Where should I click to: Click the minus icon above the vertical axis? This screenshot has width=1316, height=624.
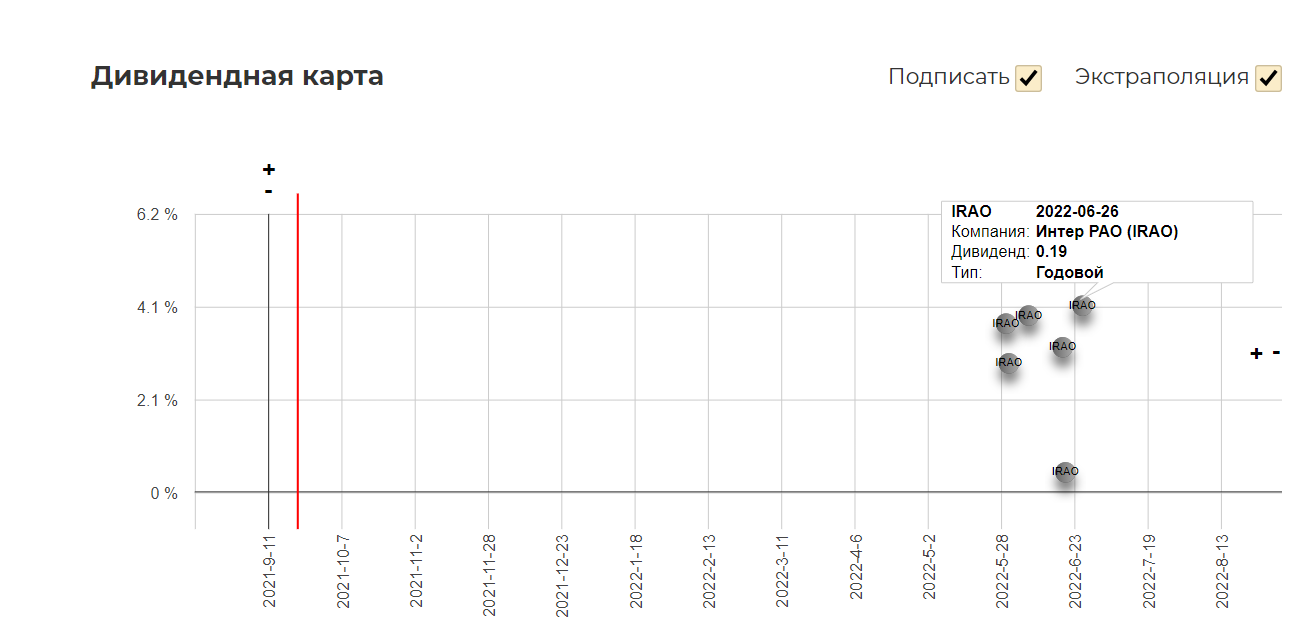[x=268, y=190]
